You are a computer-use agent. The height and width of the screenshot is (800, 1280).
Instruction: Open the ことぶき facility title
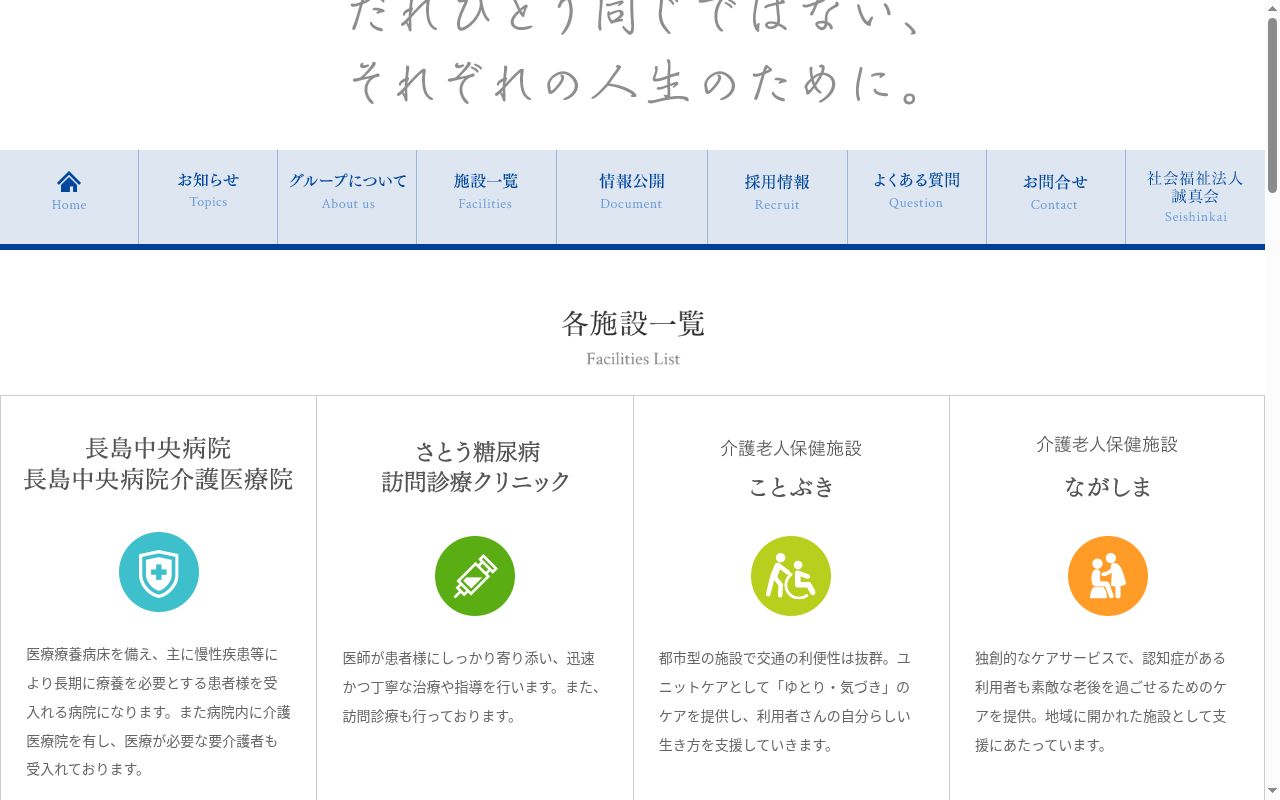coord(791,487)
